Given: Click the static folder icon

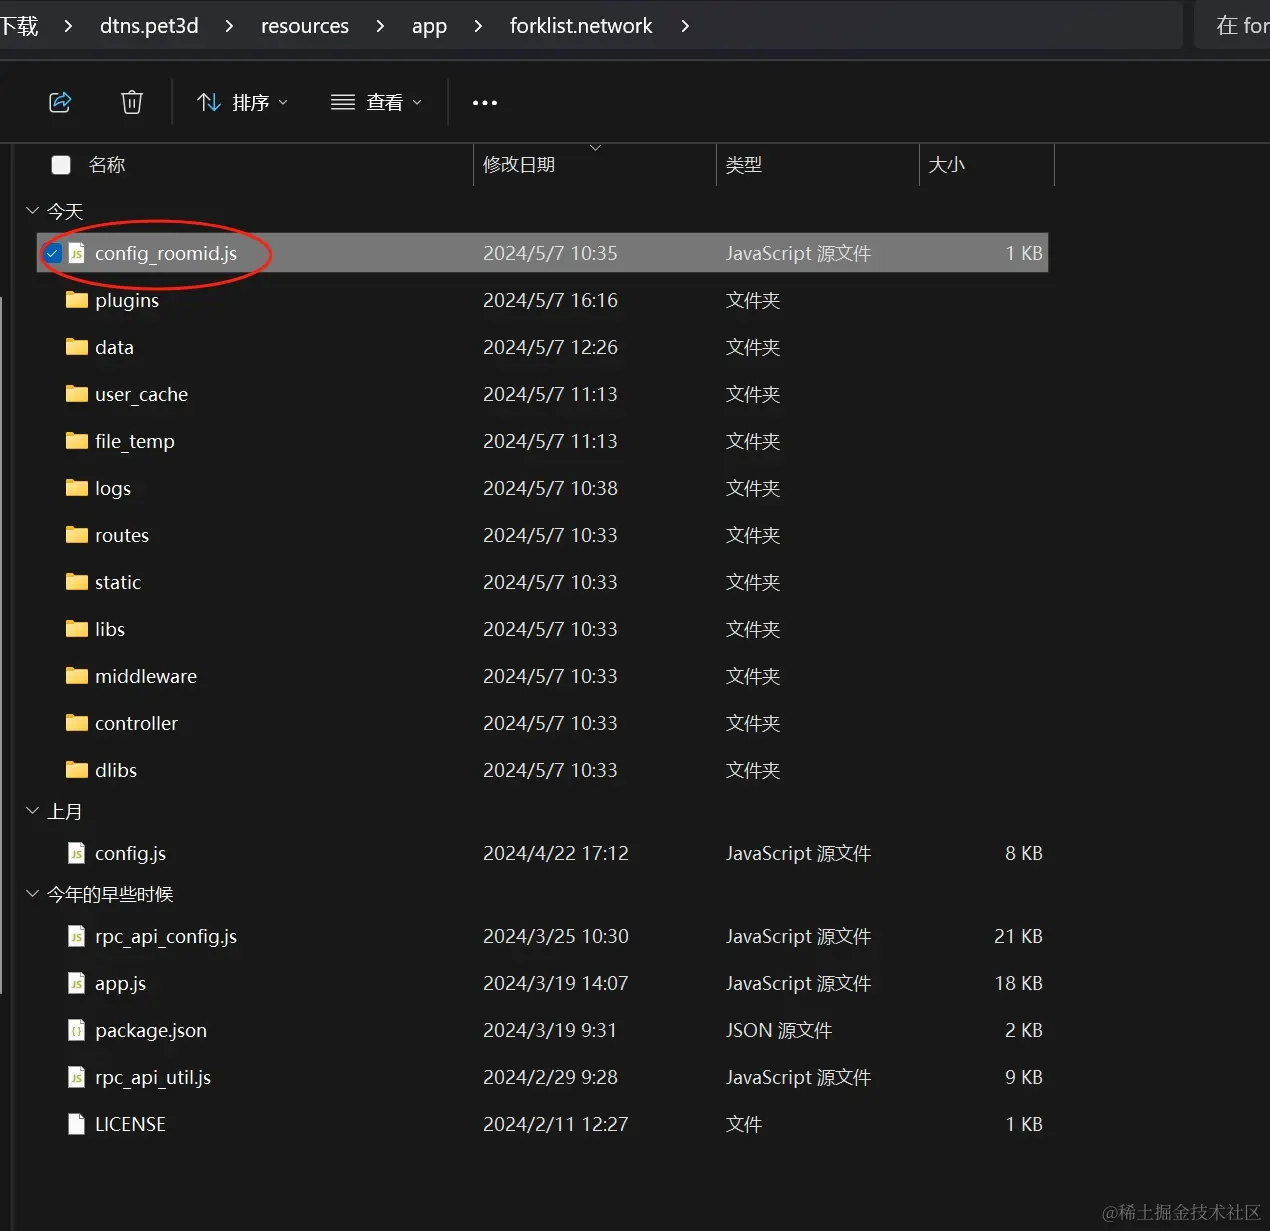Looking at the screenshot, I should 77,582.
